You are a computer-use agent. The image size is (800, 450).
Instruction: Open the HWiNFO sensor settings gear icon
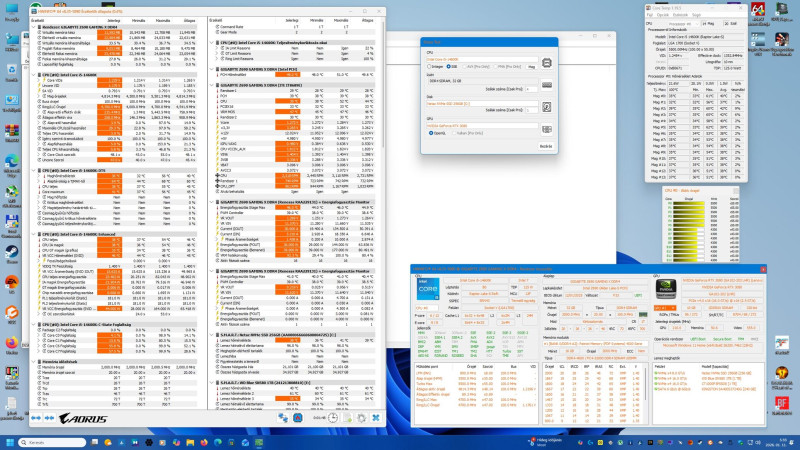point(362,418)
